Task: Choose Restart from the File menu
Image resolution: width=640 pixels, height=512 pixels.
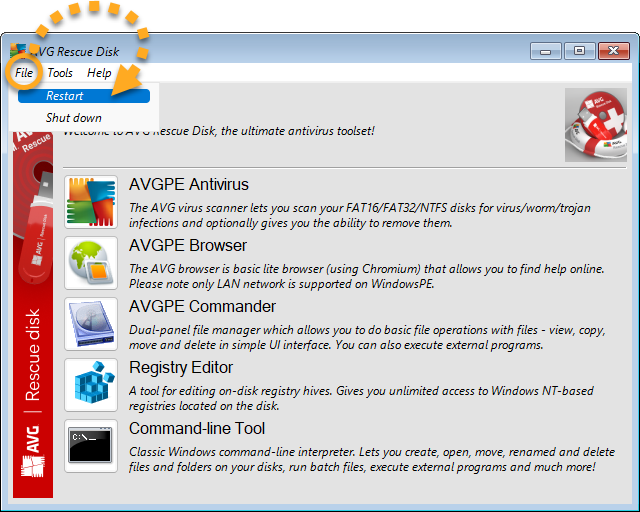Action: [x=66, y=96]
